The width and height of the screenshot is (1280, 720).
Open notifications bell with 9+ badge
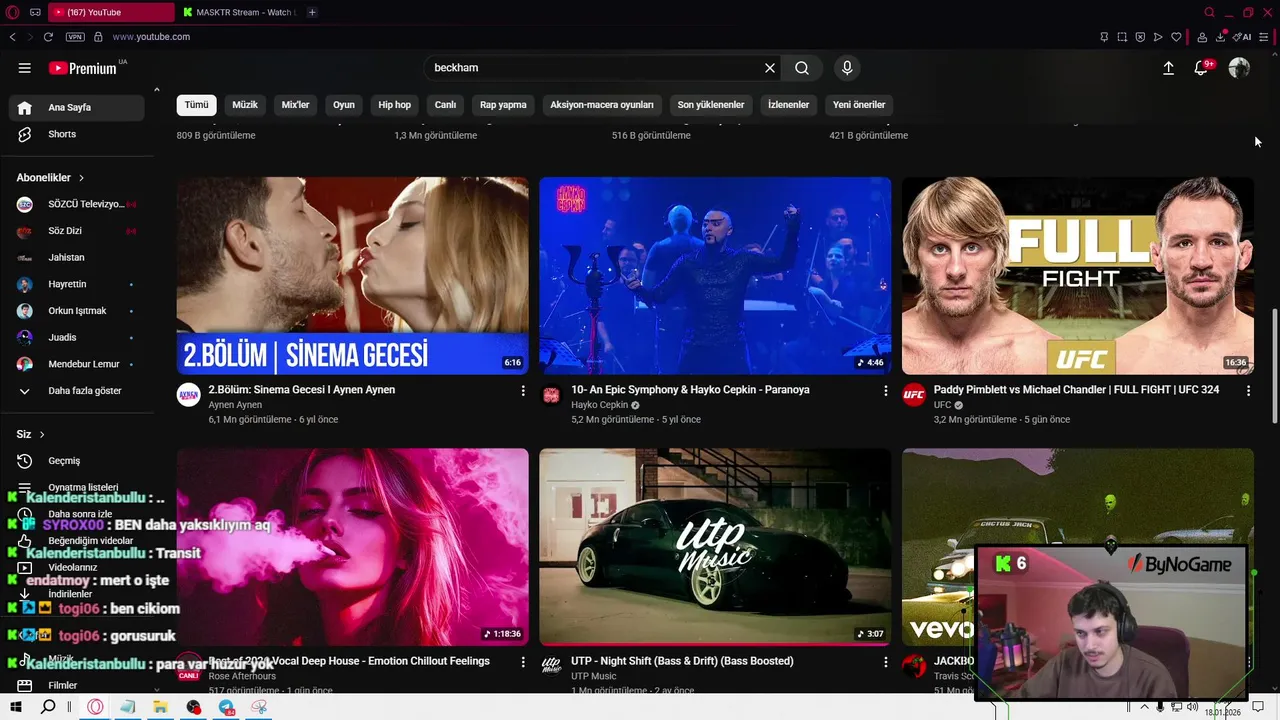[1203, 67]
